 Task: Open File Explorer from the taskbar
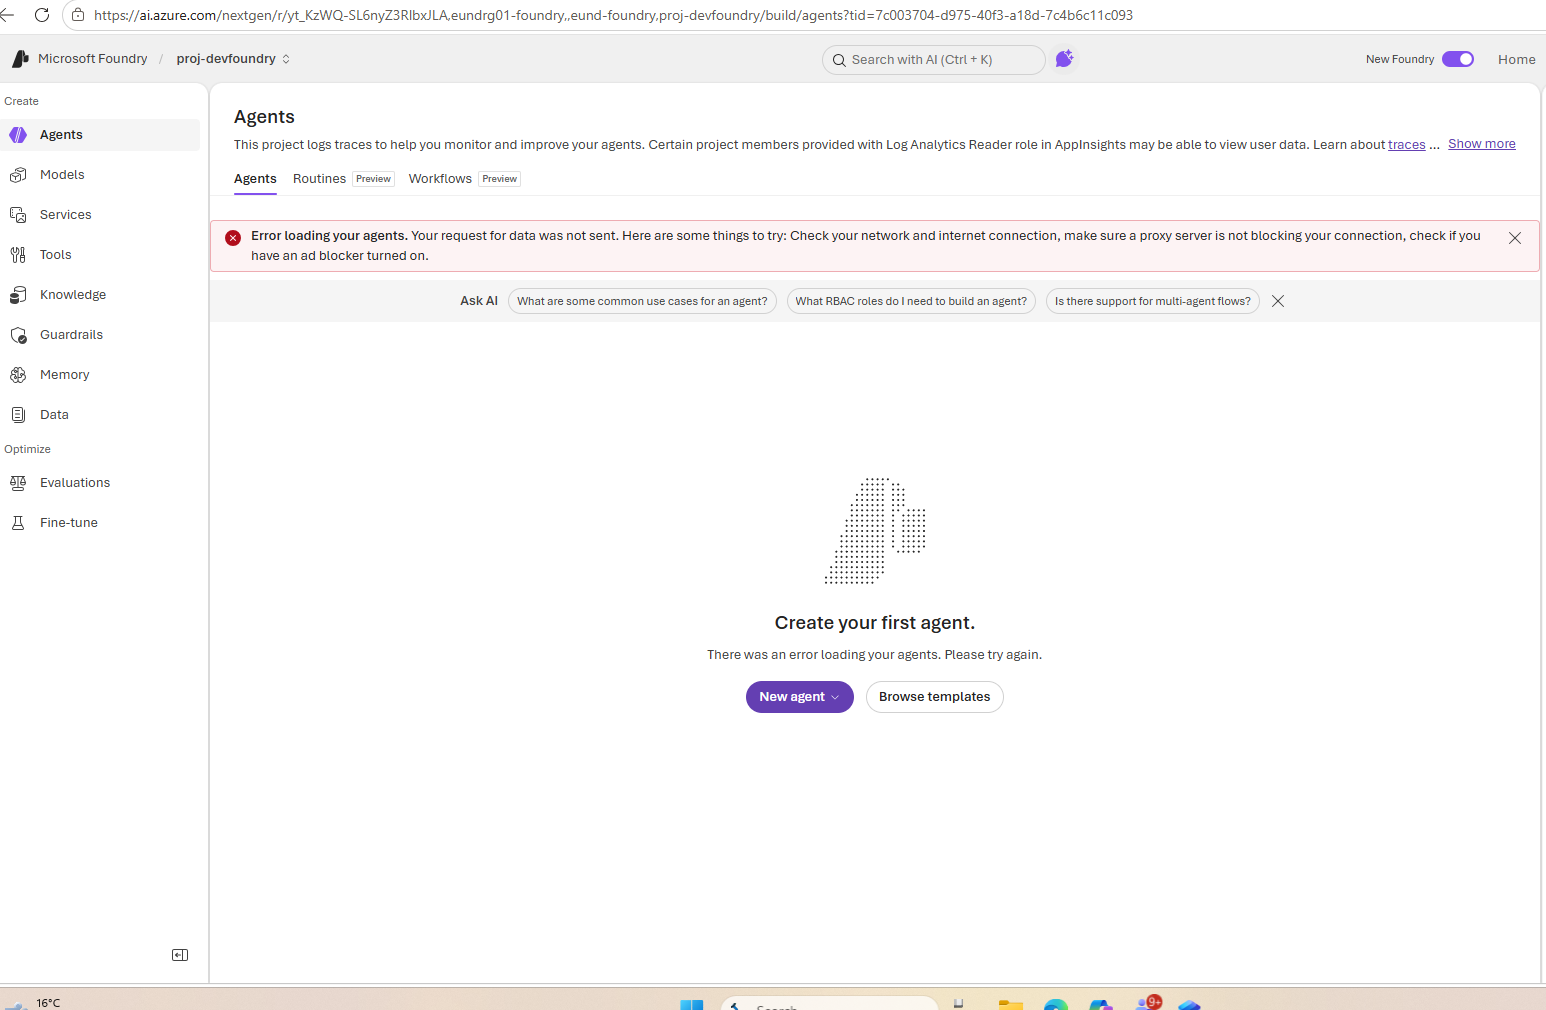pyautogui.click(x=1011, y=1004)
